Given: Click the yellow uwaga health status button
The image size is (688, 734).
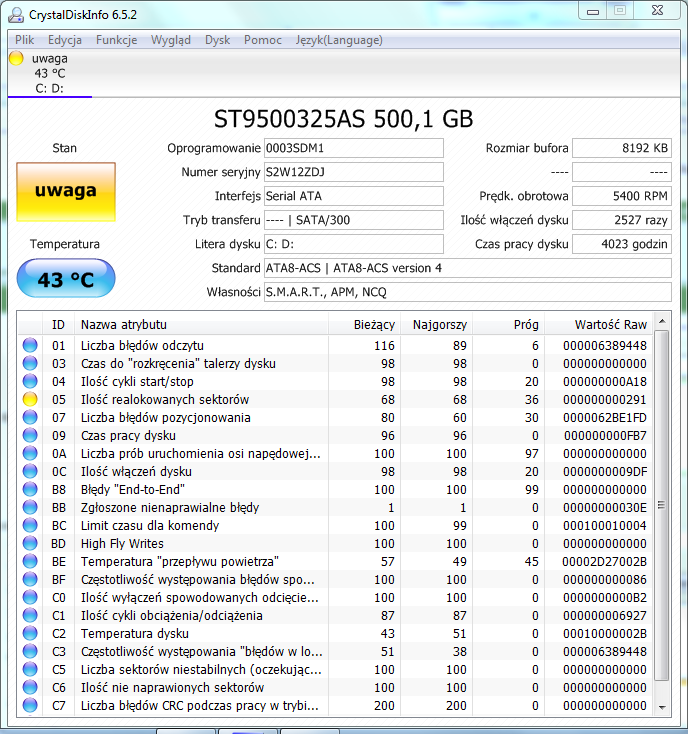Looking at the screenshot, I should click(66, 192).
